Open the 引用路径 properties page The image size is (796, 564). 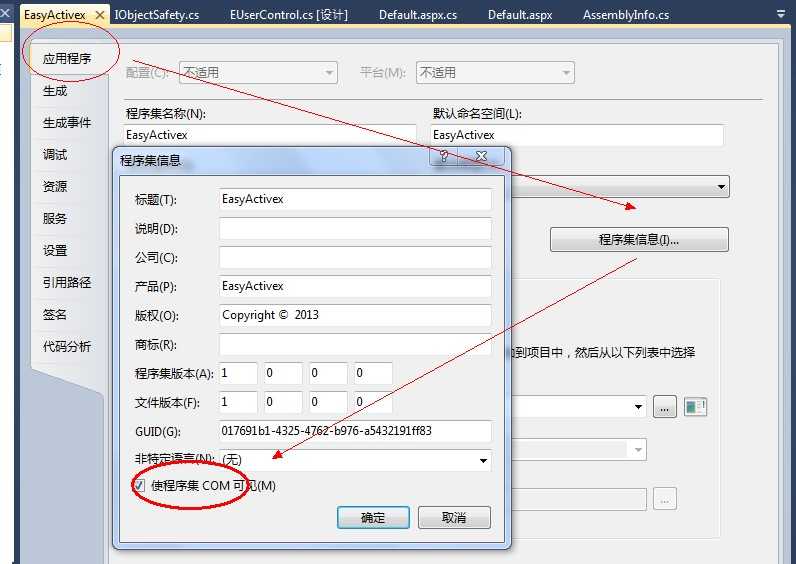tap(67, 283)
